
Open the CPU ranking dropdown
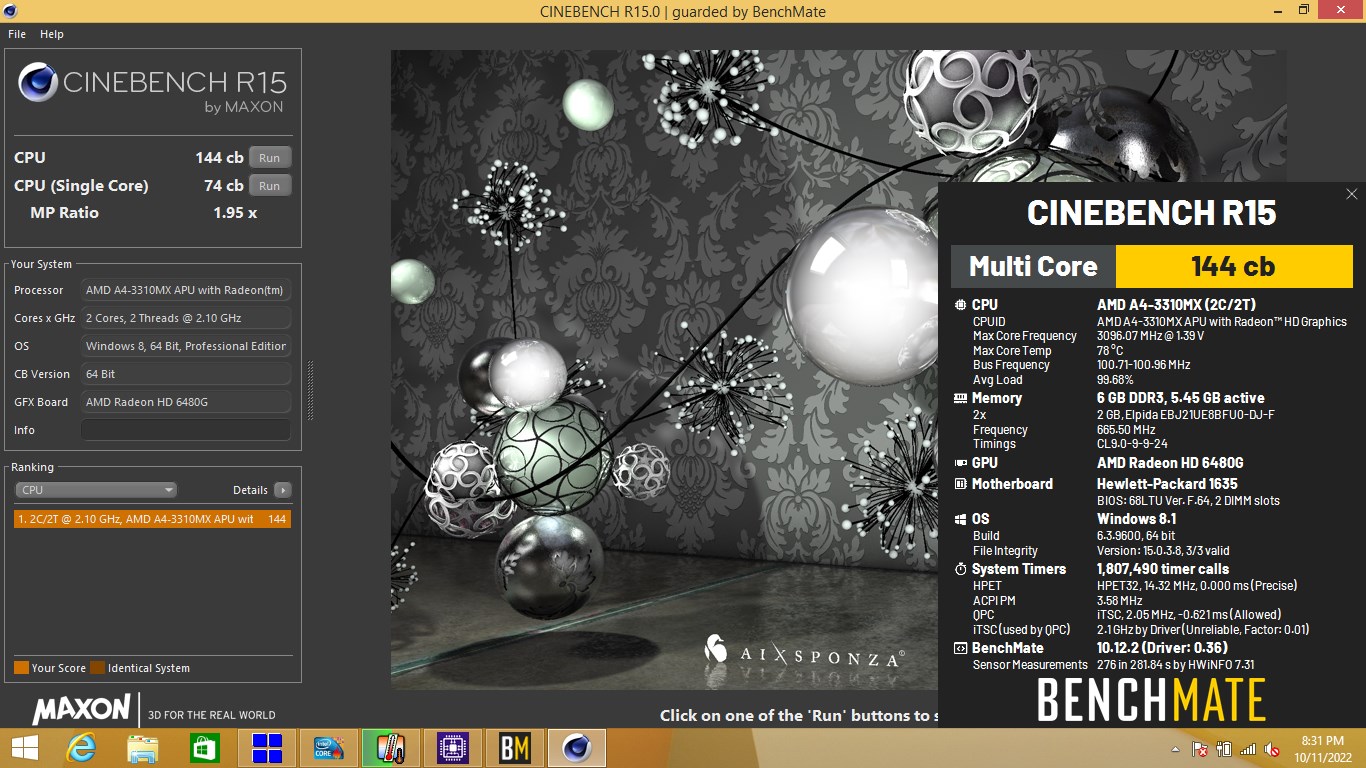[x=96, y=490]
